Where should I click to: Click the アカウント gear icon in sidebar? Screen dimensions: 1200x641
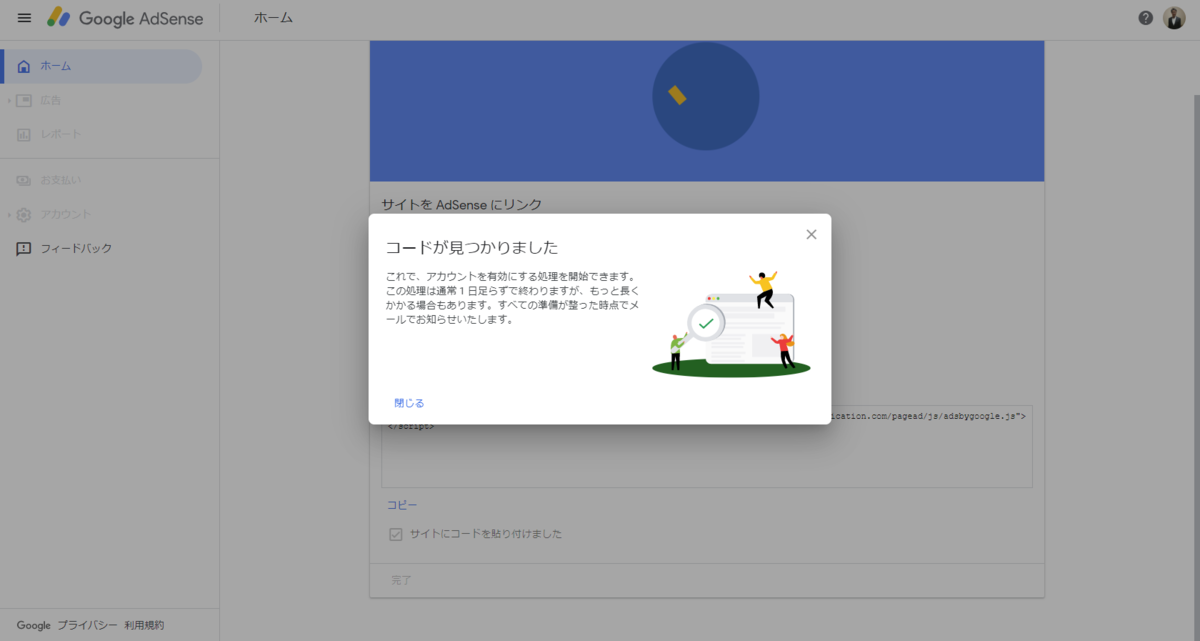[24, 214]
